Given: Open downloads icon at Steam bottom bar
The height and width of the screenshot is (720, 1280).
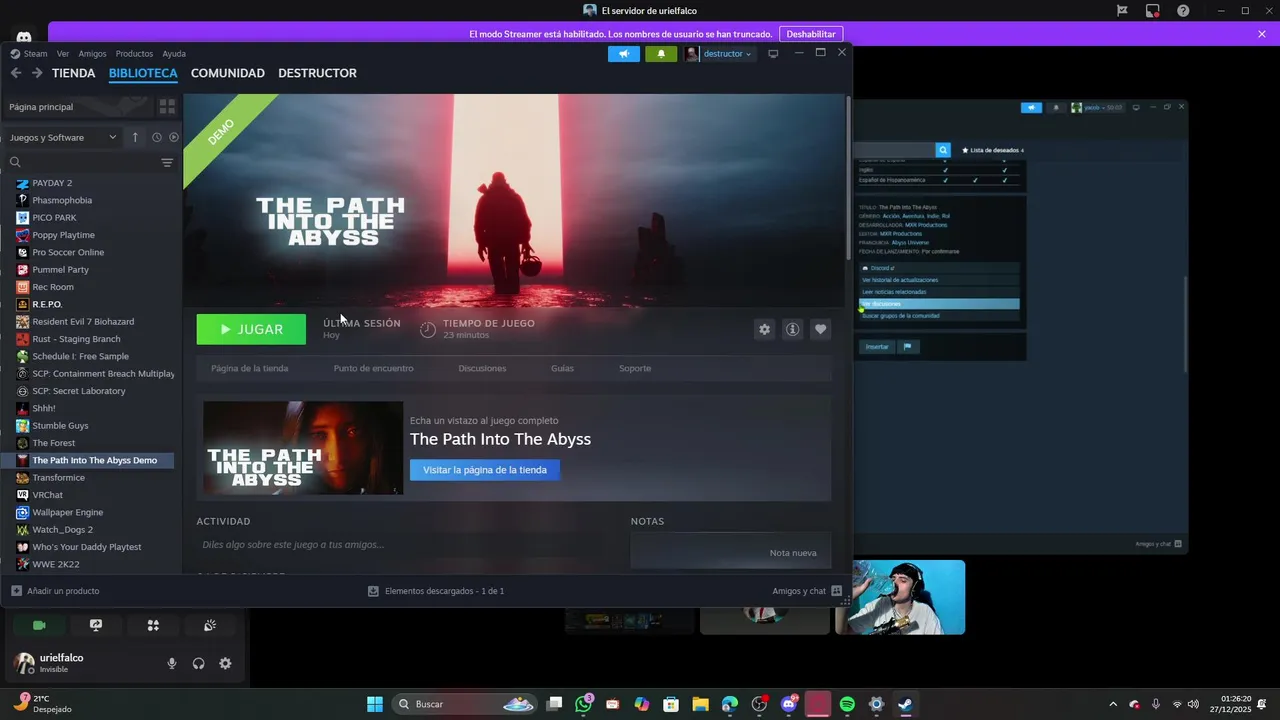Looking at the screenshot, I should [373, 591].
